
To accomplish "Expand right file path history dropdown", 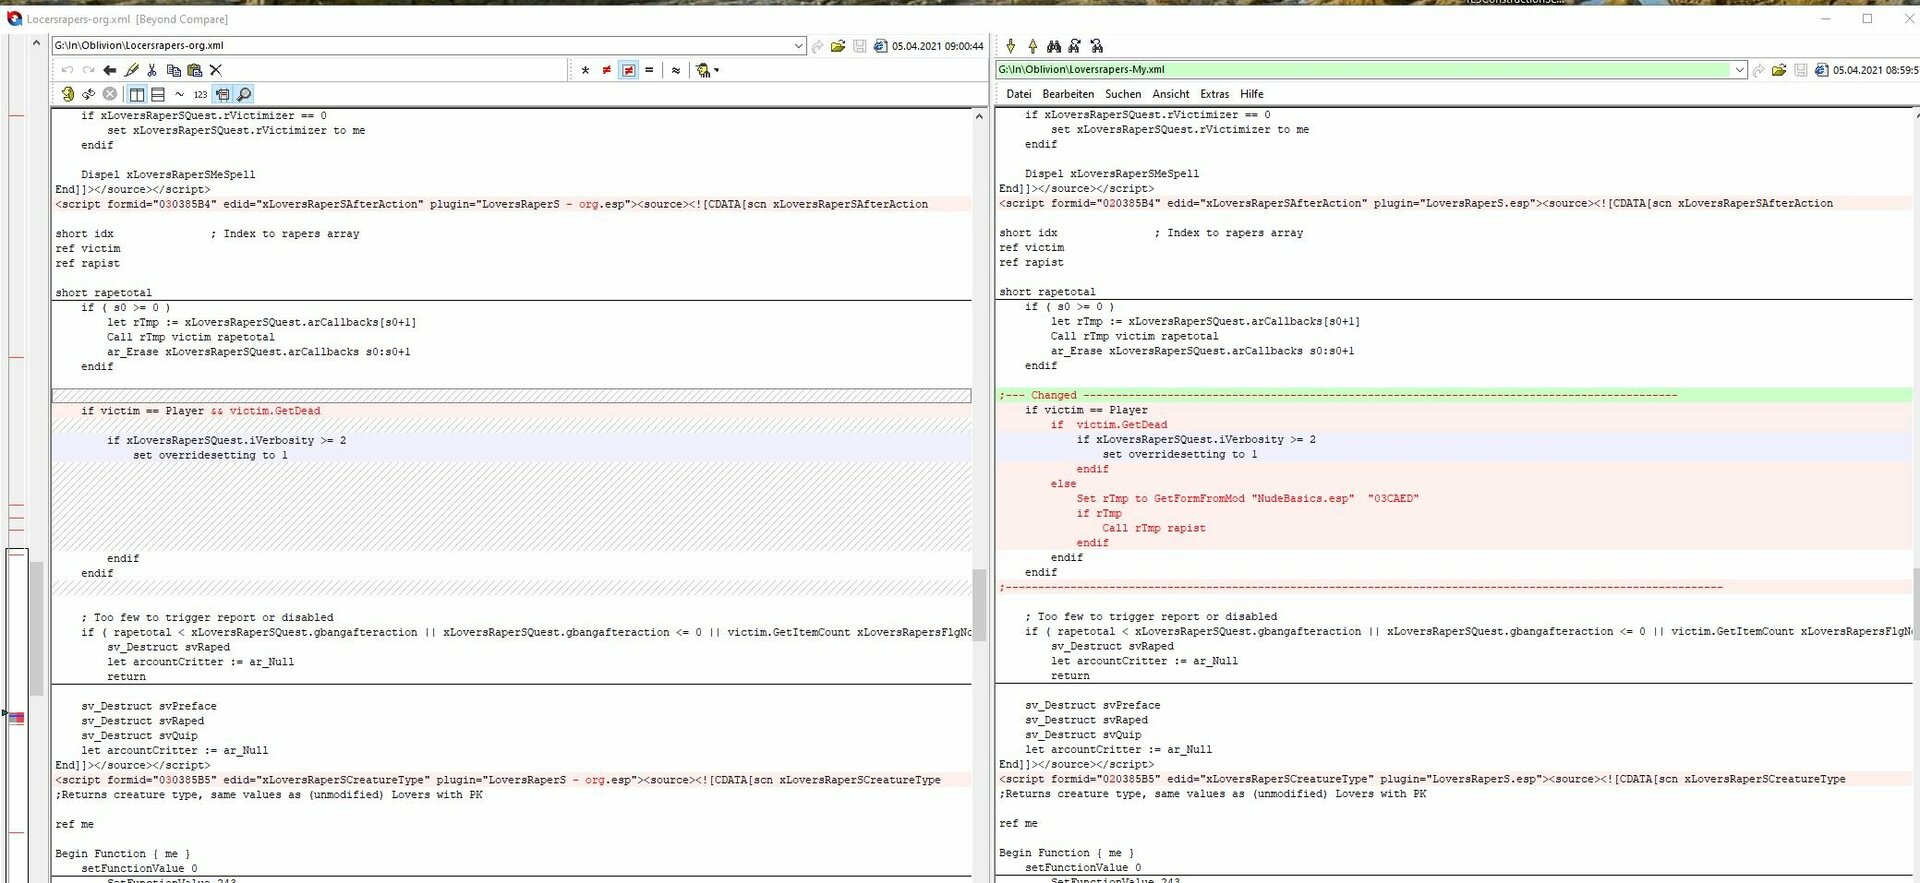I will pos(1740,70).
